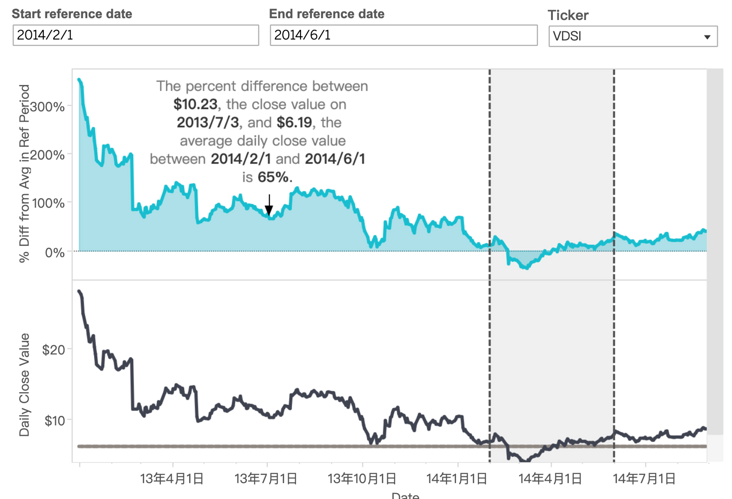
Task: Click the 14年4月1日 date axis label
Action: (x=546, y=479)
